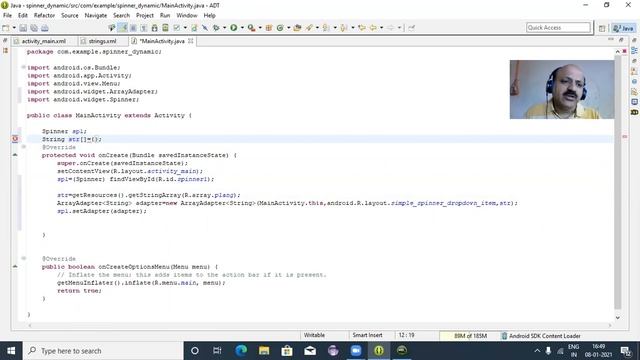Click the External Tools run icon
Viewport: 640px width, 360px height.
pyautogui.click(x=251, y=28)
